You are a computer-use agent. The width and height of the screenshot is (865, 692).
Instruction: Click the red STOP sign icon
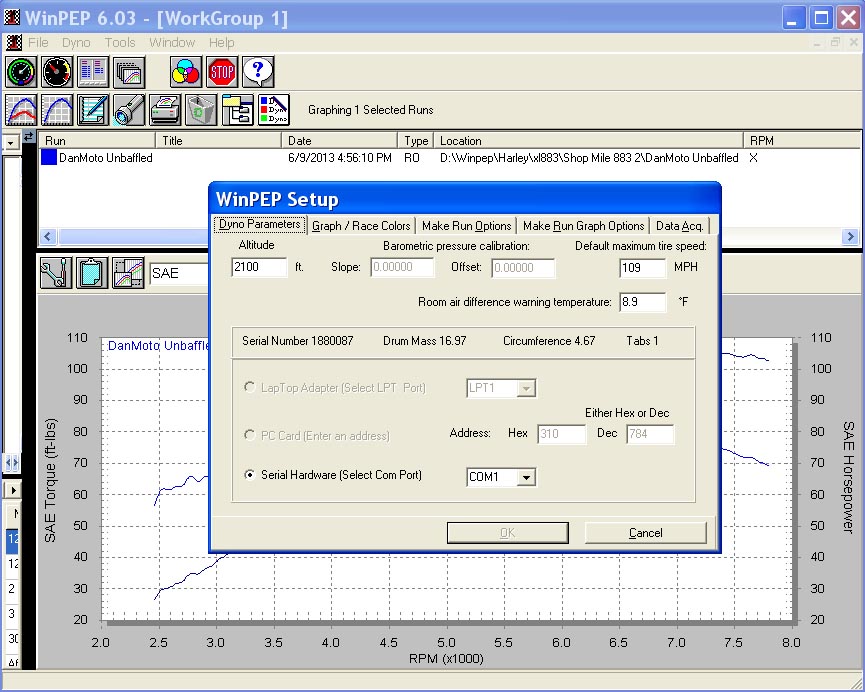pos(221,72)
